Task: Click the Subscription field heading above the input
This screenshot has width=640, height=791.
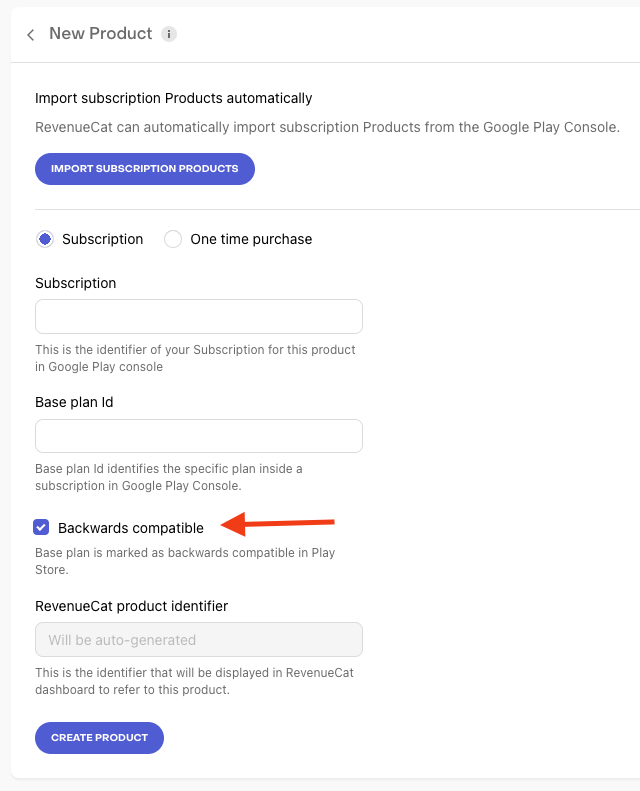Action: click(x=75, y=283)
